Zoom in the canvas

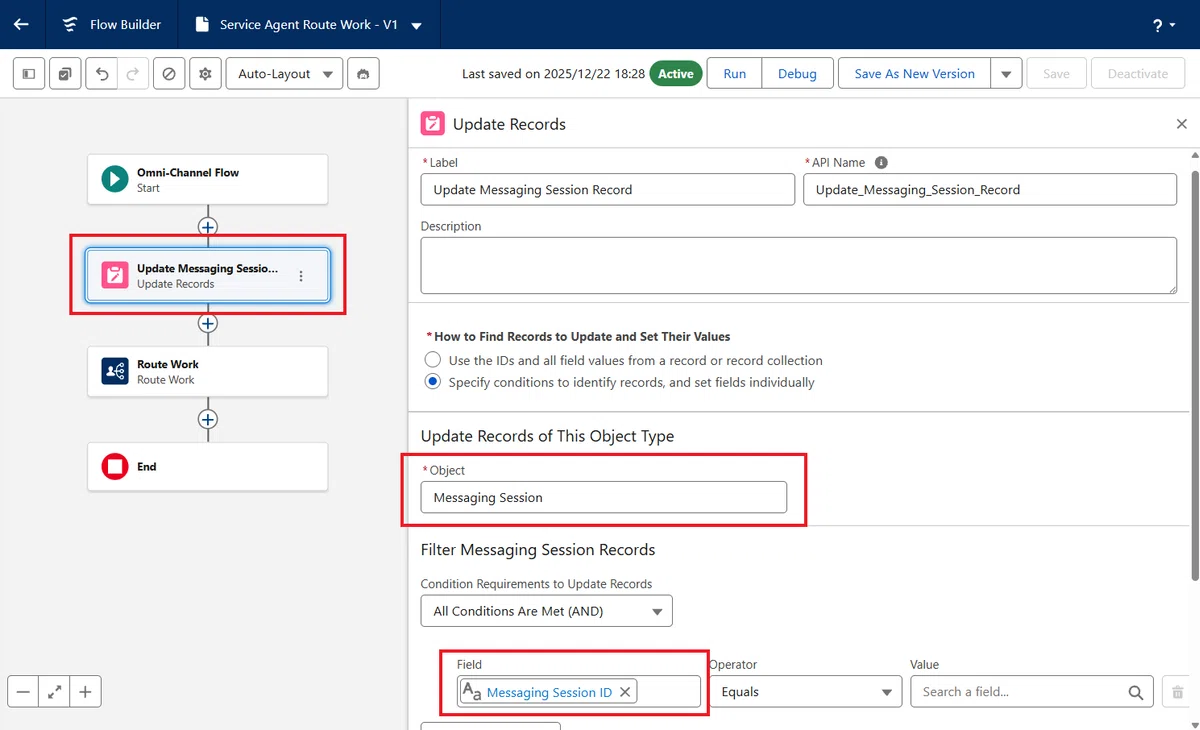[x=85, y=691]
